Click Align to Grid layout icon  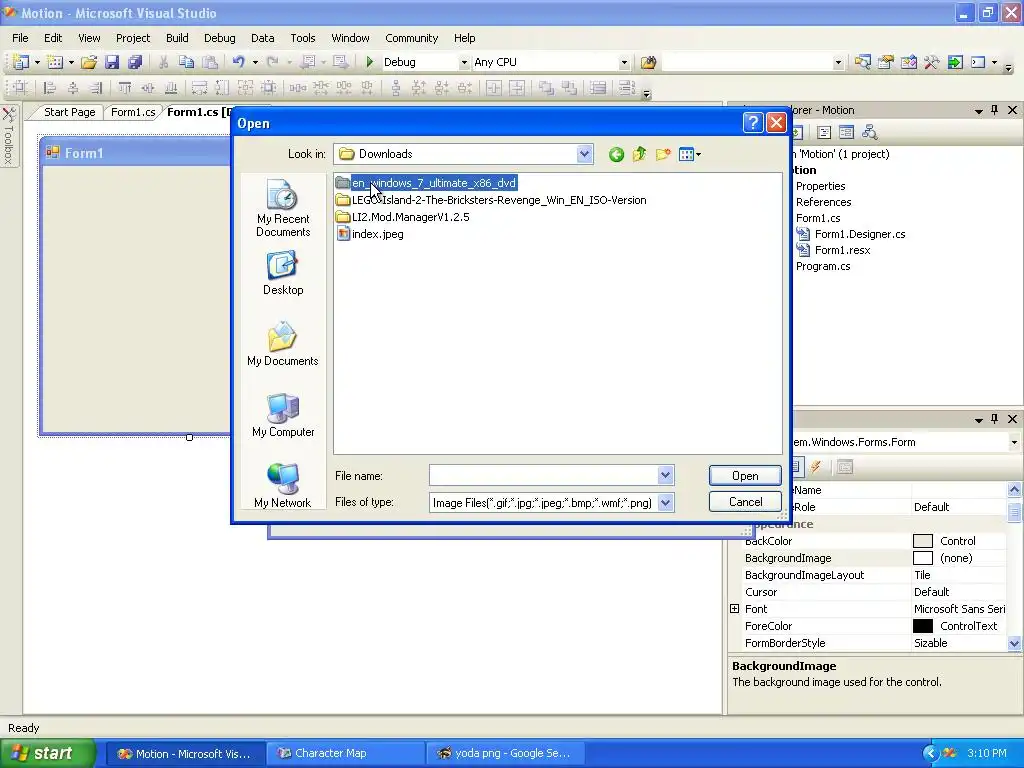tap(20, 88)
